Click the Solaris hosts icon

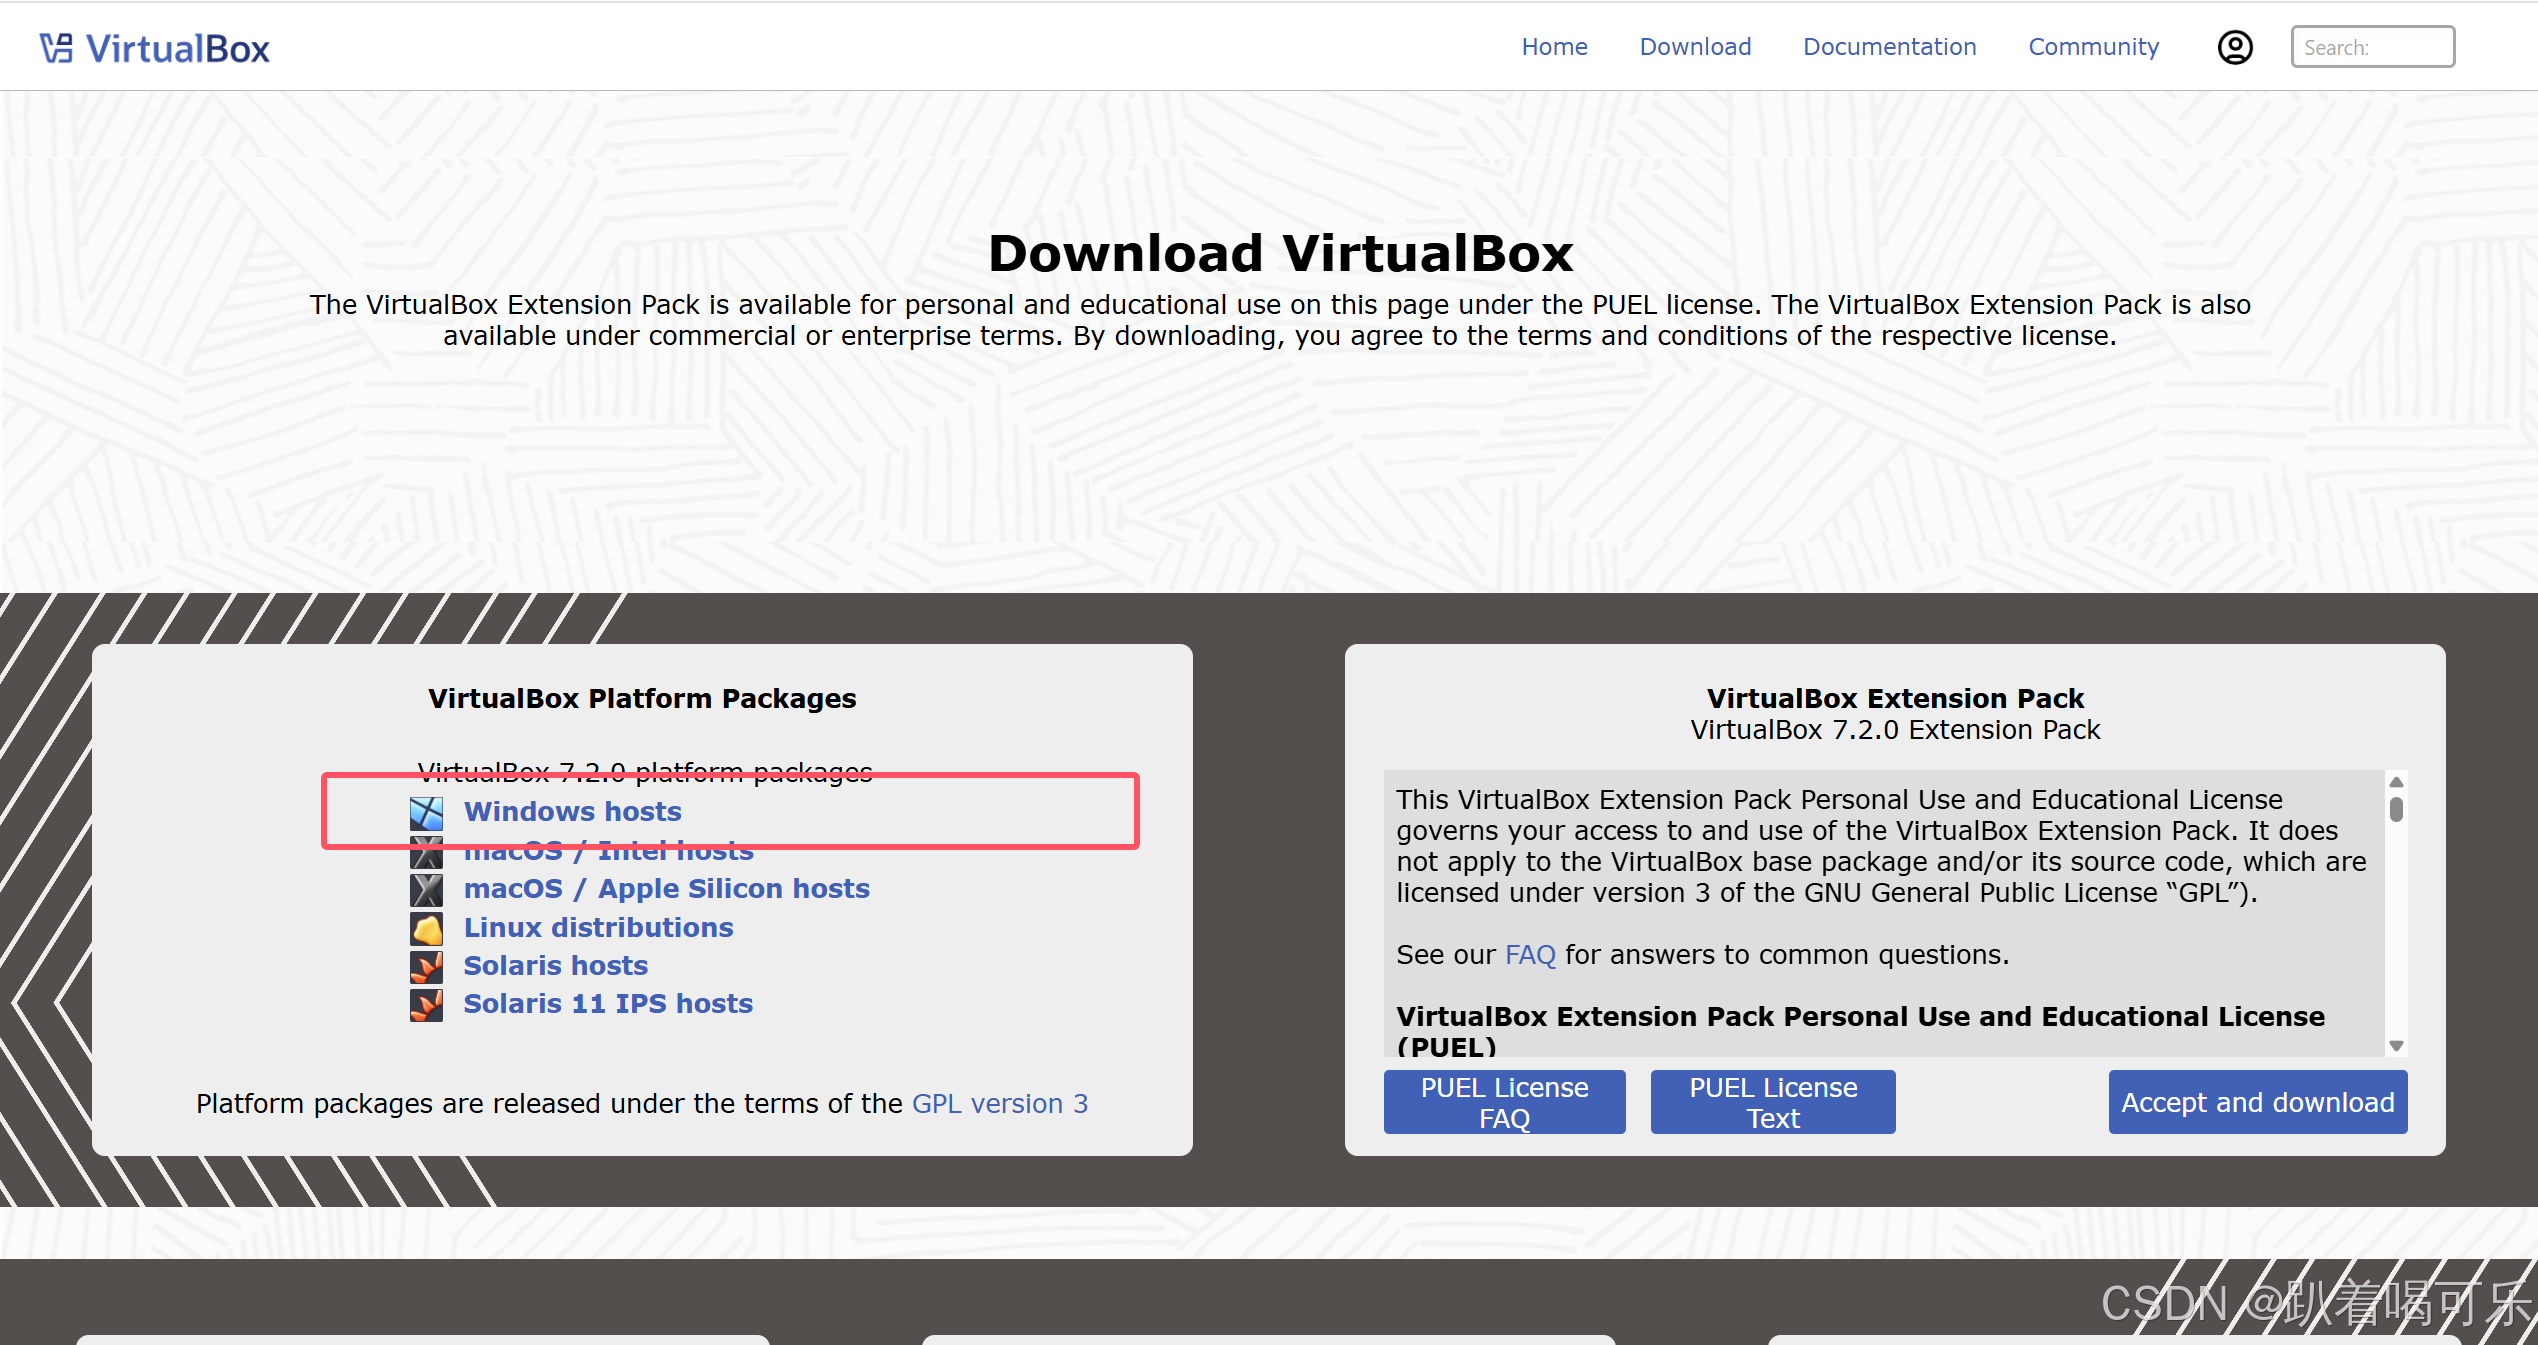pyautogui.click(x=426, y=967)
